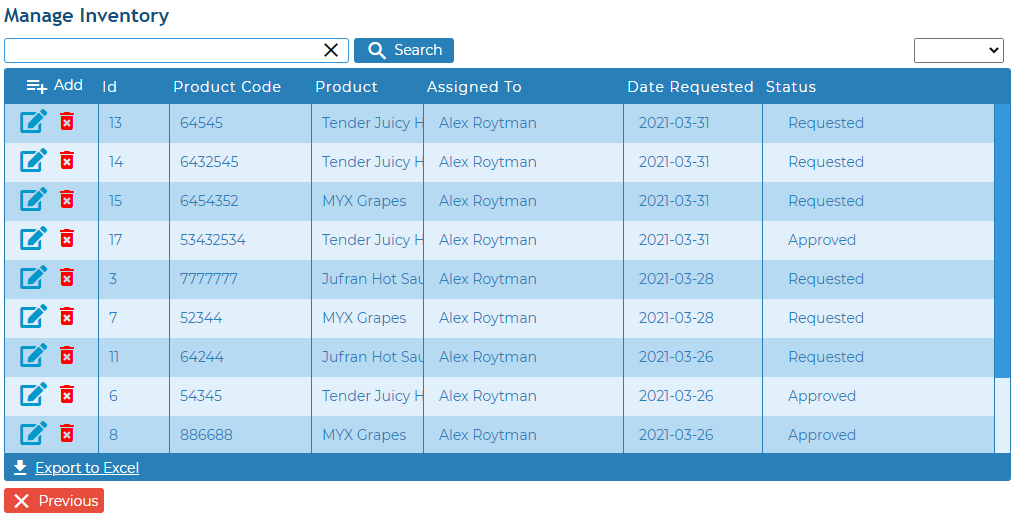Click product code 54345
Screen dimensions: 1016x517
click(x=201, y=395)
